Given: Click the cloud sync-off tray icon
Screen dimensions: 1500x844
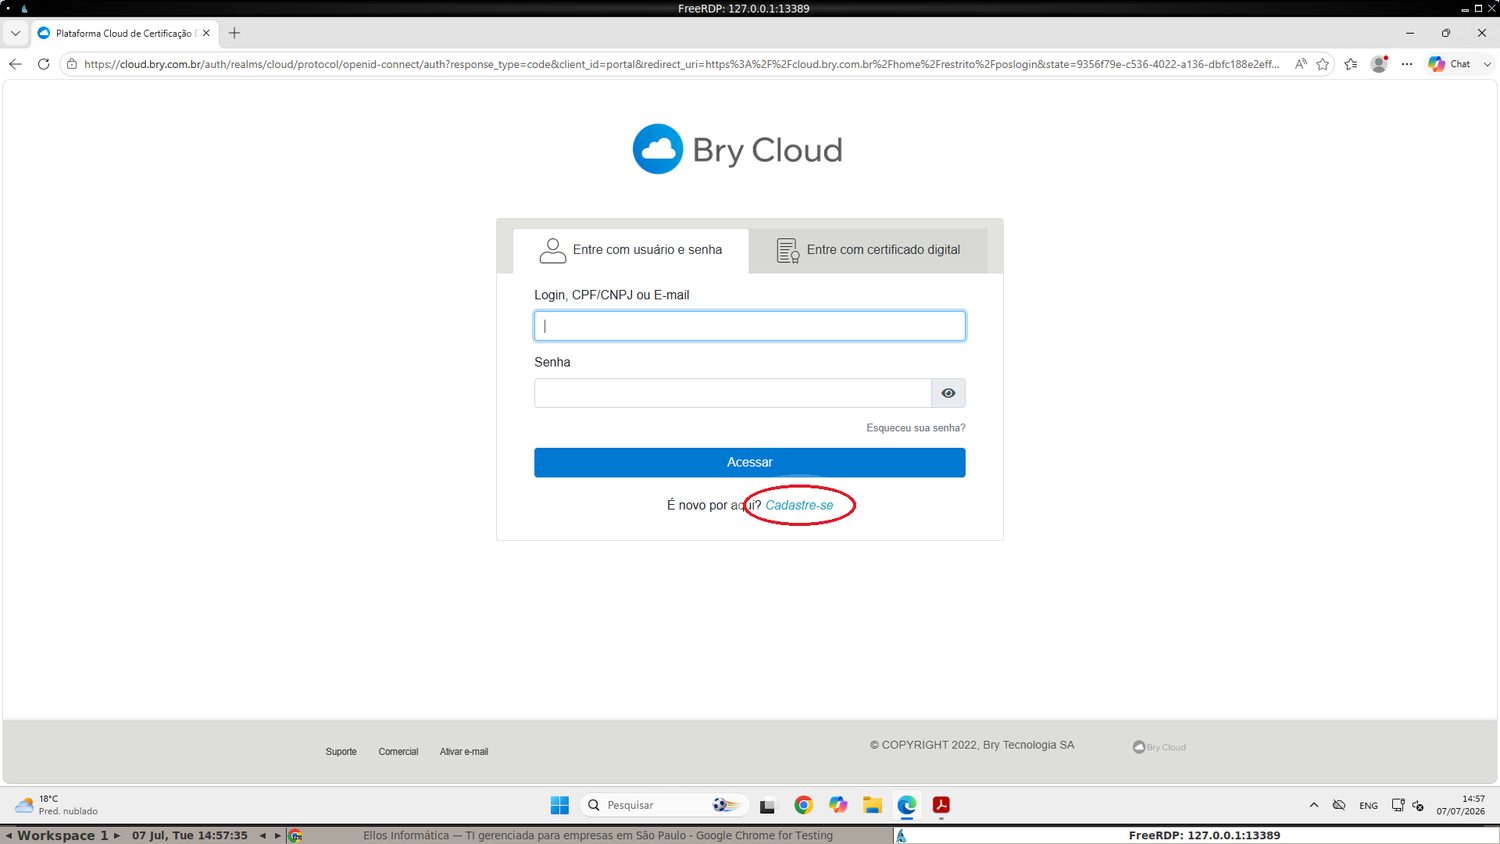Looking at the screenshot, I should pos(1339,805).
